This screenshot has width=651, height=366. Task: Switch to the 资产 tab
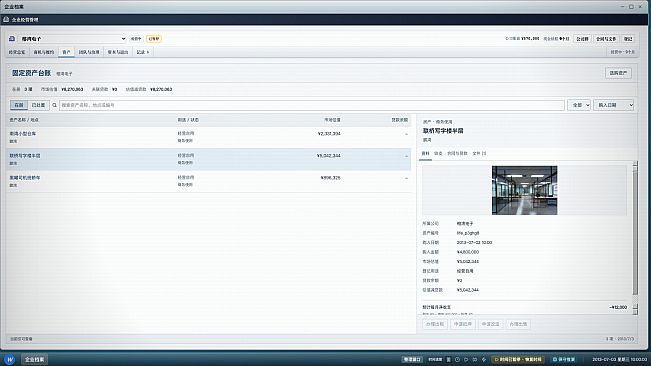click(66, 52)
